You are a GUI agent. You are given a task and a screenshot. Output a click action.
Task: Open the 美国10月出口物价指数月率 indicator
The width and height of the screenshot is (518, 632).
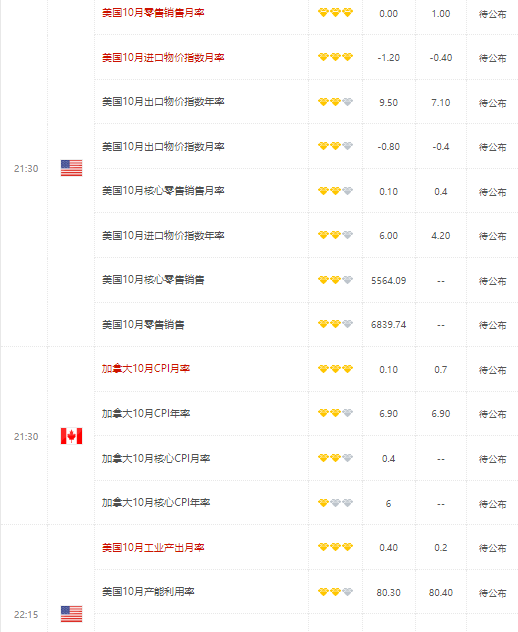pos(163,146)
